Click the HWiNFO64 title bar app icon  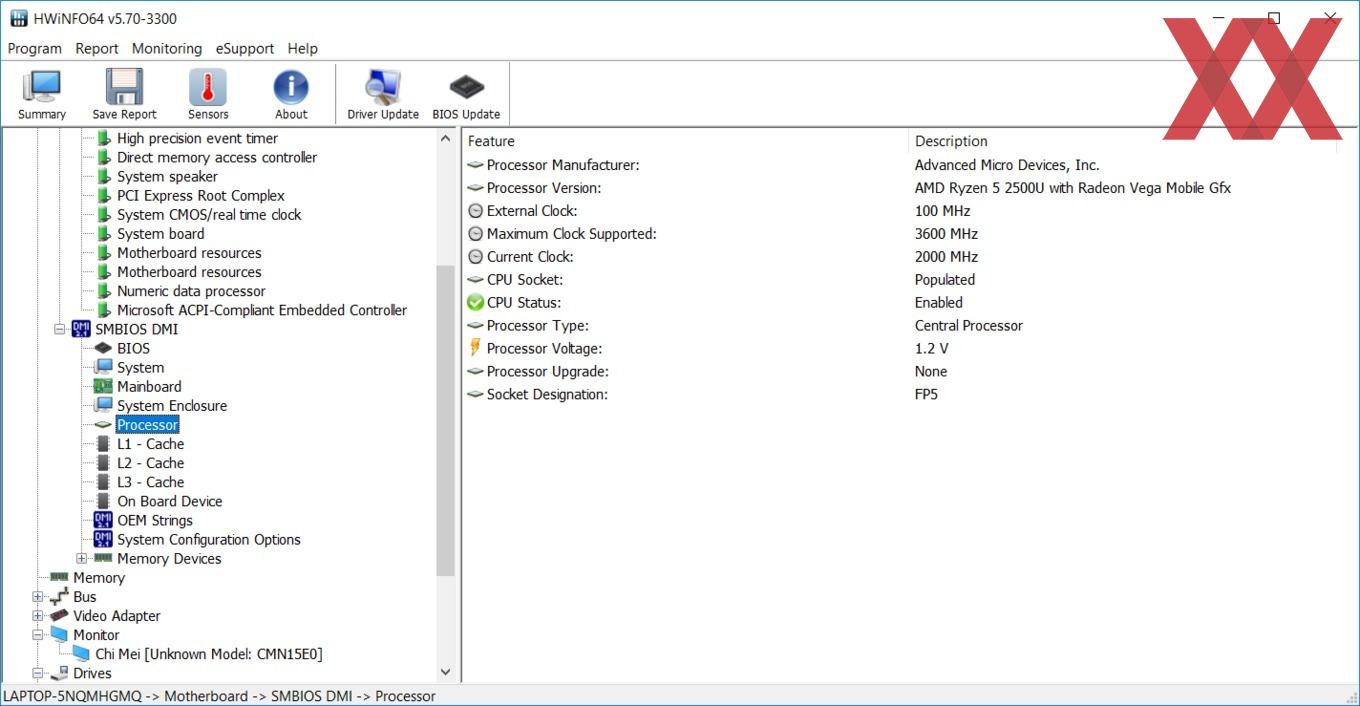pos(19,18)
